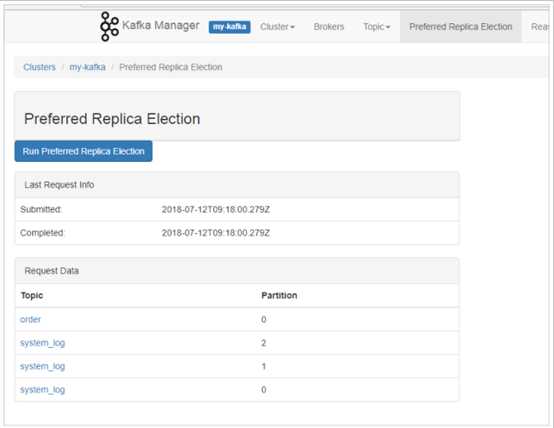Open my-kafka breadcrumb link
The width and height of the screenshot is (554, 428).
(87, 67)
